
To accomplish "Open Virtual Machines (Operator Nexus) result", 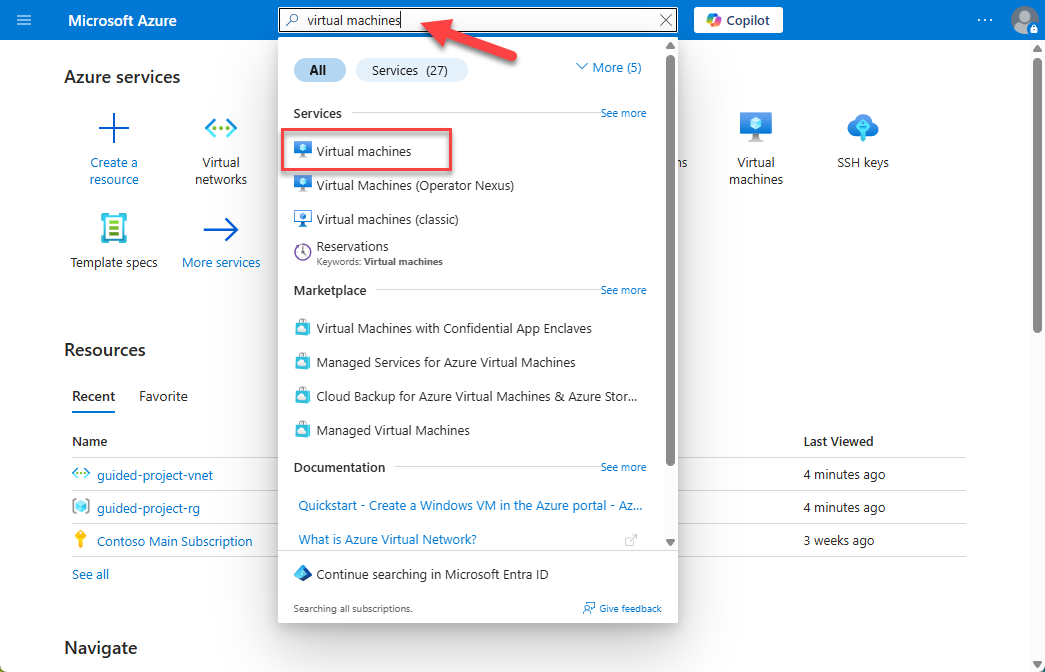I will pyautogui.click(x=404, y=185).
